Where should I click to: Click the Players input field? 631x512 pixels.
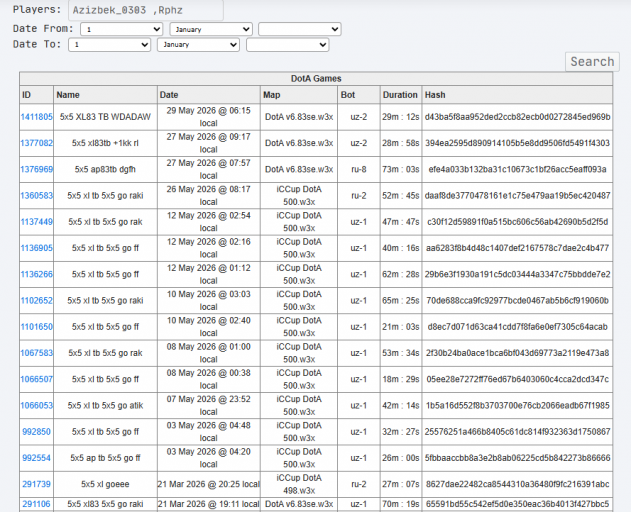(146, 10)
